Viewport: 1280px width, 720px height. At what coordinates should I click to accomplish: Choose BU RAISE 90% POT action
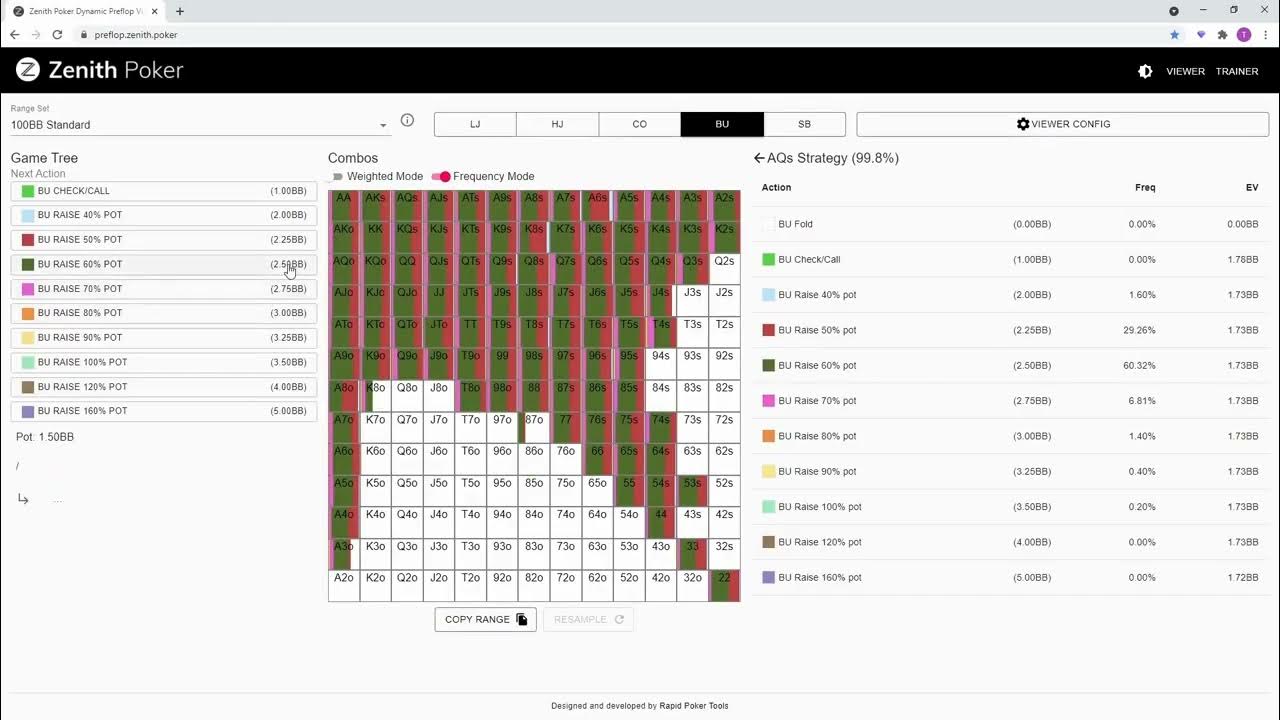[x=164, y=338]
